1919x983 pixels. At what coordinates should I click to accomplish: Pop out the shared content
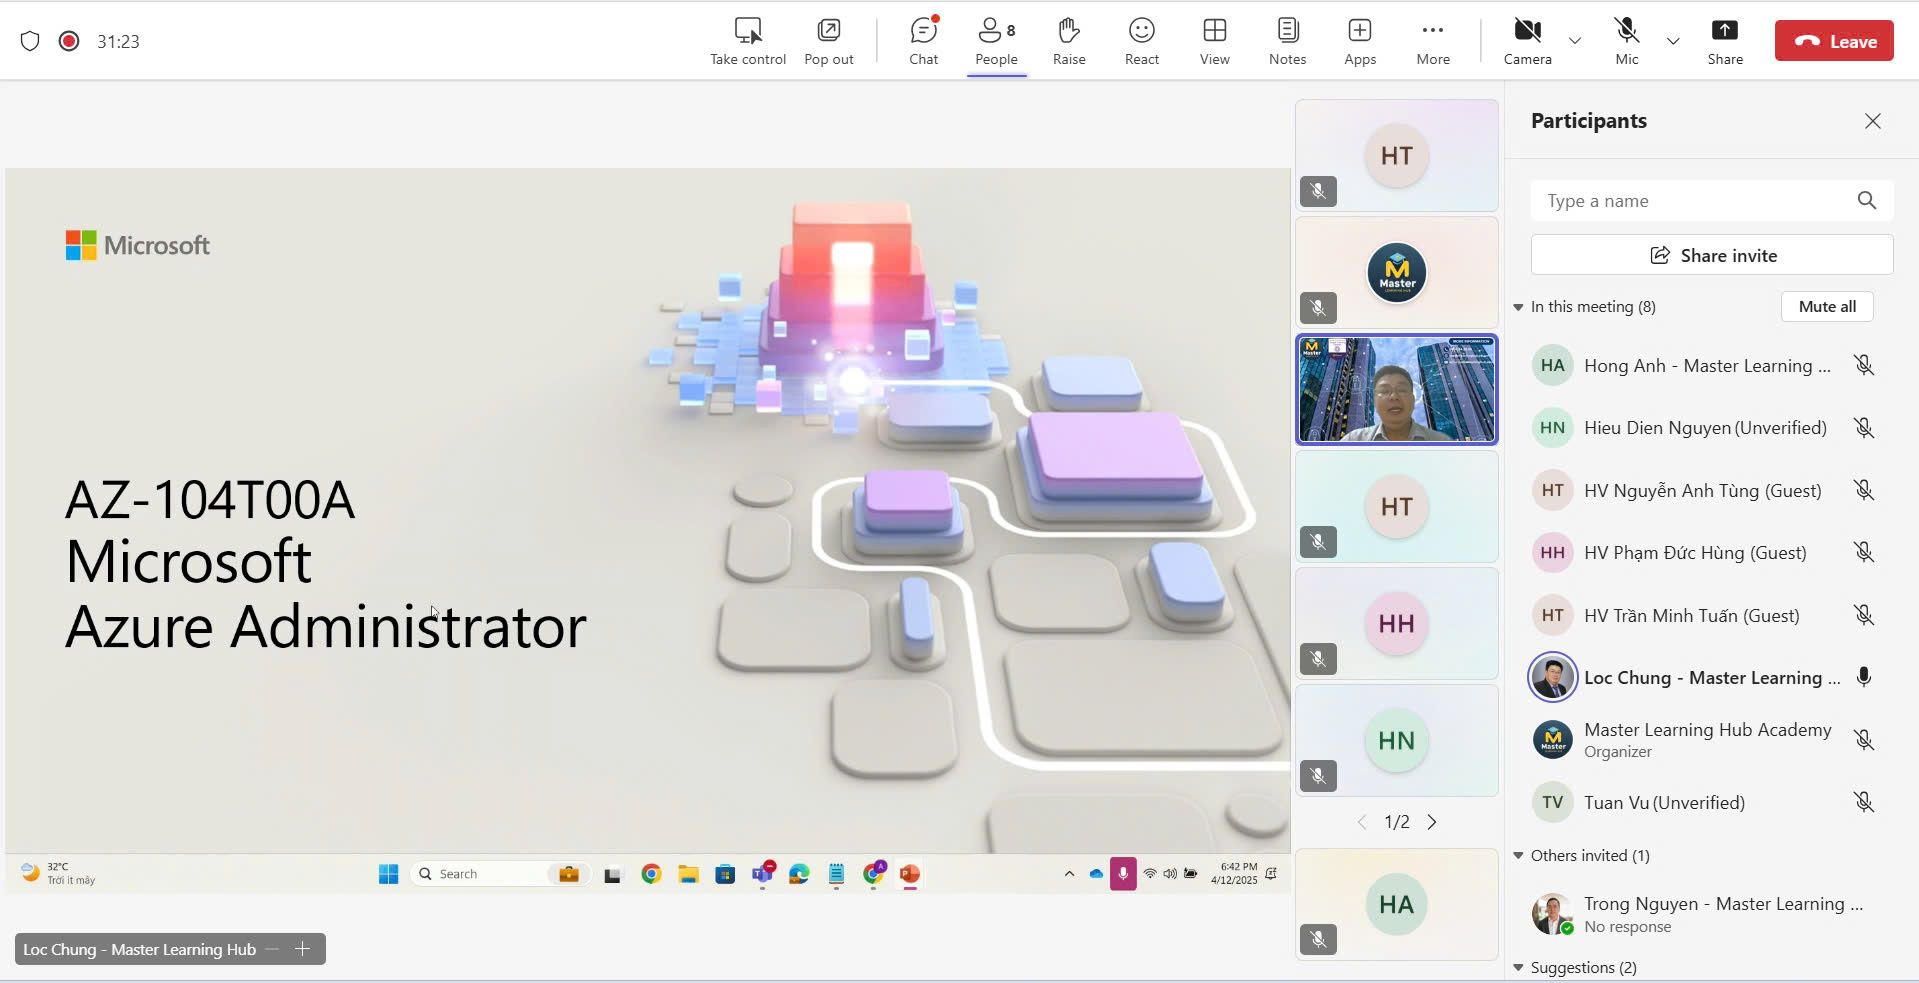829,42
